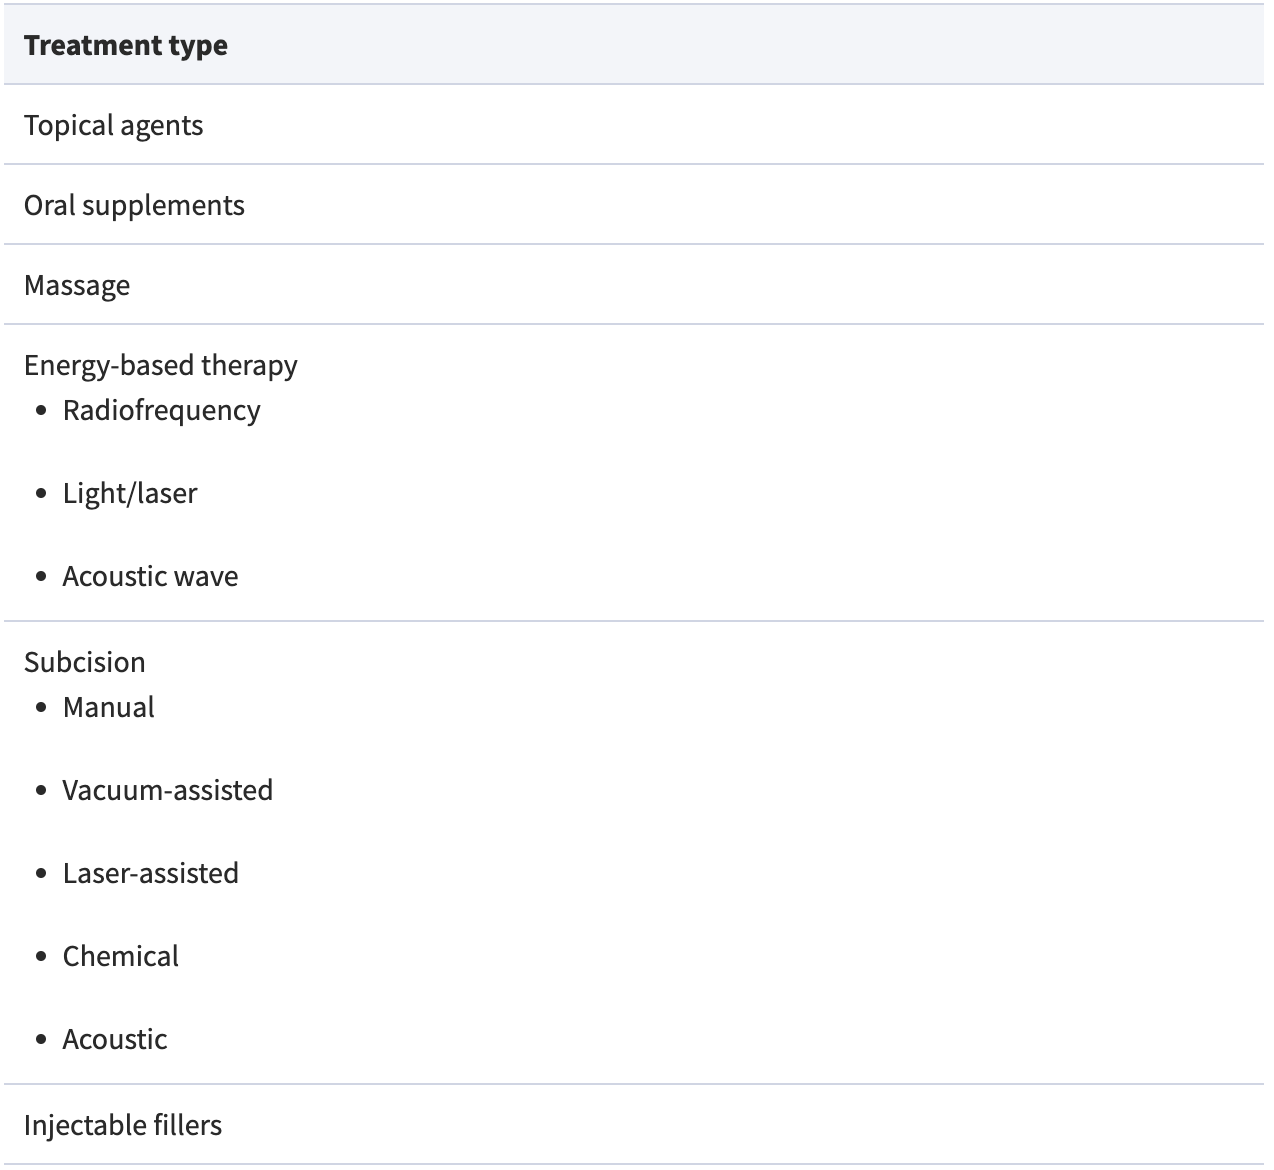
Task: Click the bullet before Radiofrequency
Action: 41,410
